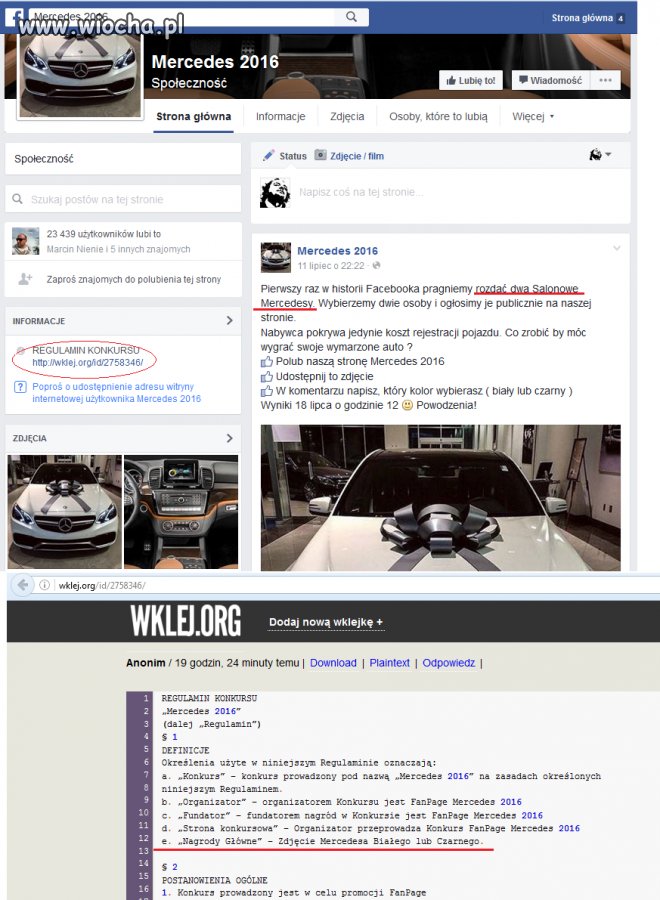
Task: Click the Wiadomość button
Action: [550, 80]
